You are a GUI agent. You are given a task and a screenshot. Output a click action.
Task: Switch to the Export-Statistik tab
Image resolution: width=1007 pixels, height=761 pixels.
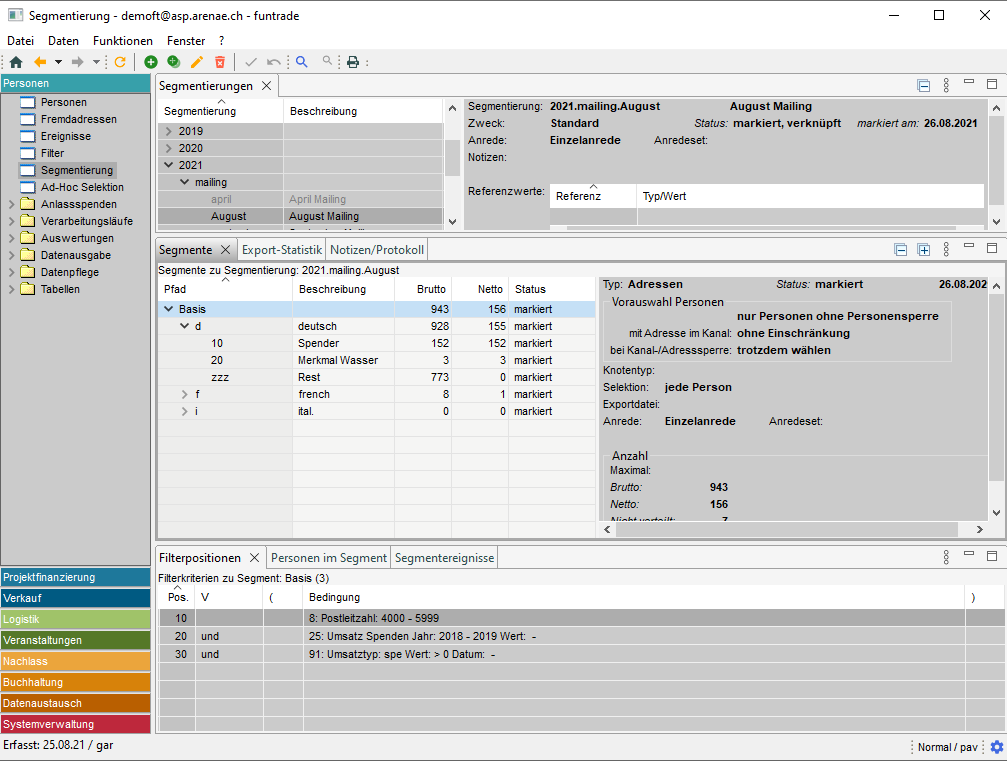tap(282, 250)
